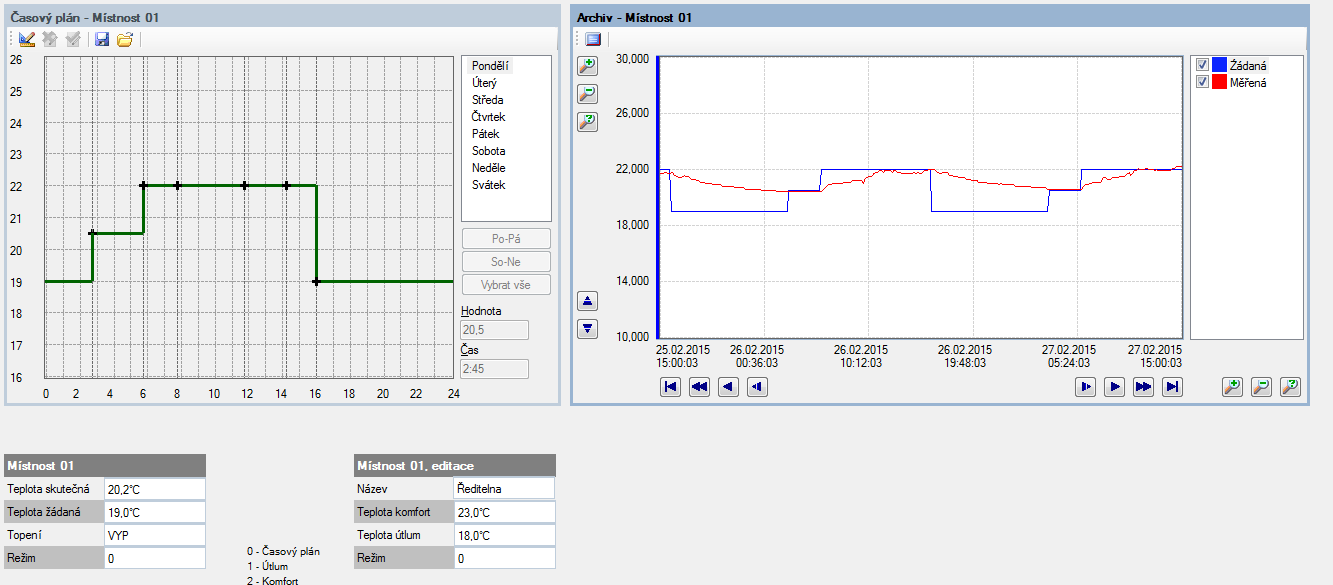
Task: Click the Archiv - Místnost 01 title bar
Action: tap(940, 17)
